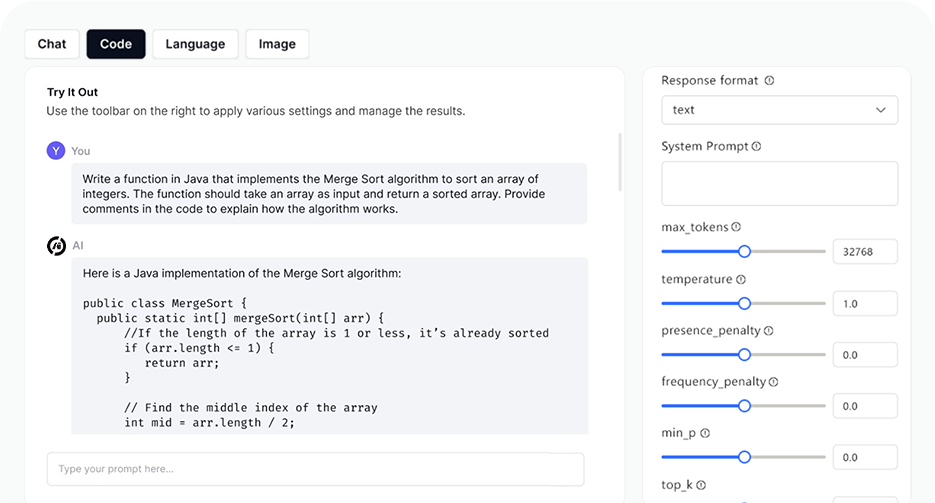This screenshot has width=935, height=503.
Task: Click the max_tokens value field 32768
Action: click(x=864, y=252)
